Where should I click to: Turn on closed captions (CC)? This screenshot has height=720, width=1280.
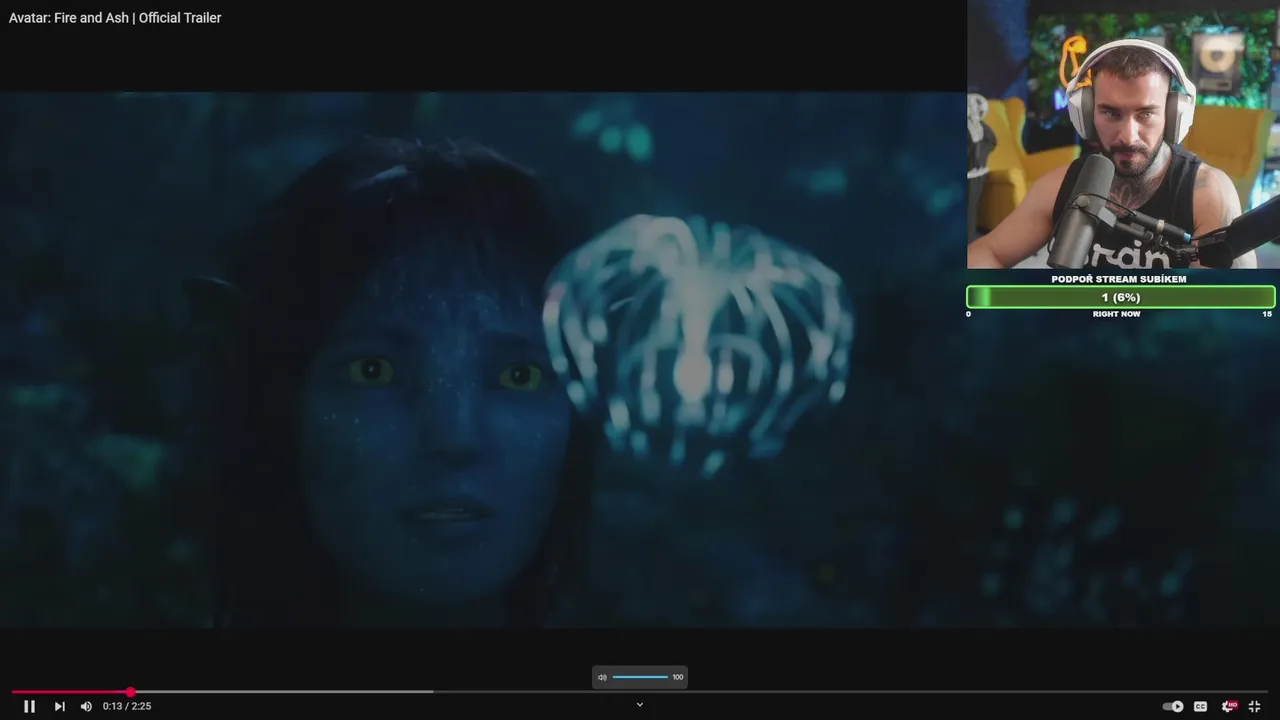click(x=1200, y=706)
